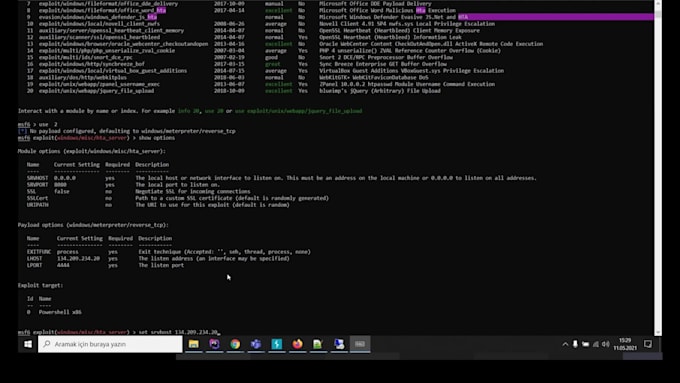Click the 'show options' command text

coord(157,138)
